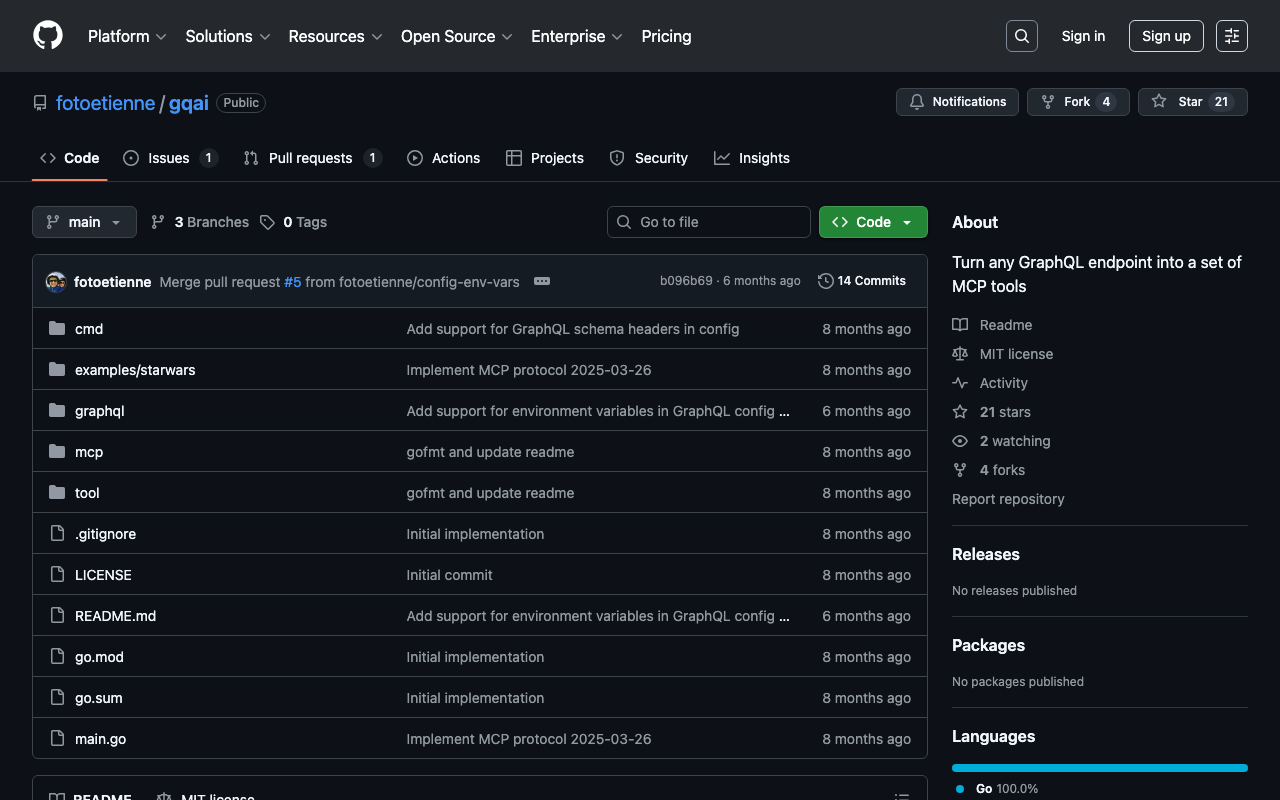Click the Go language percentage bar
Viewport: 1280px width, 800px height.
1099,768
